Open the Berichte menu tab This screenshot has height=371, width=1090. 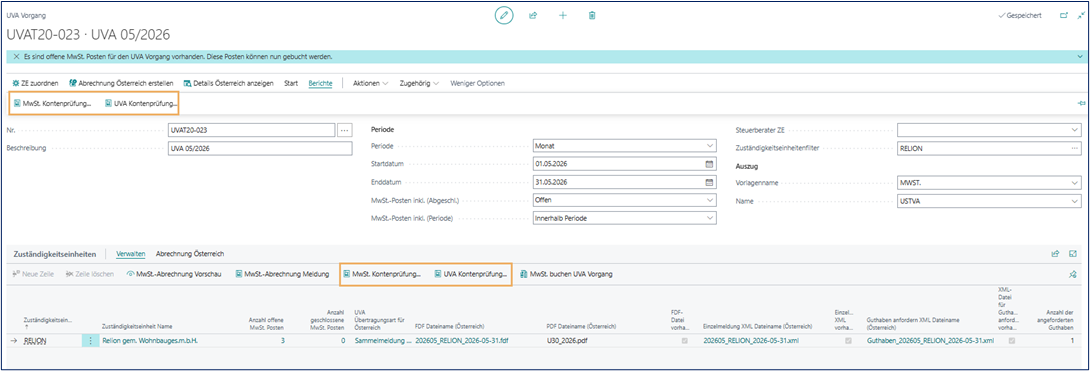[x=320, y=83]
